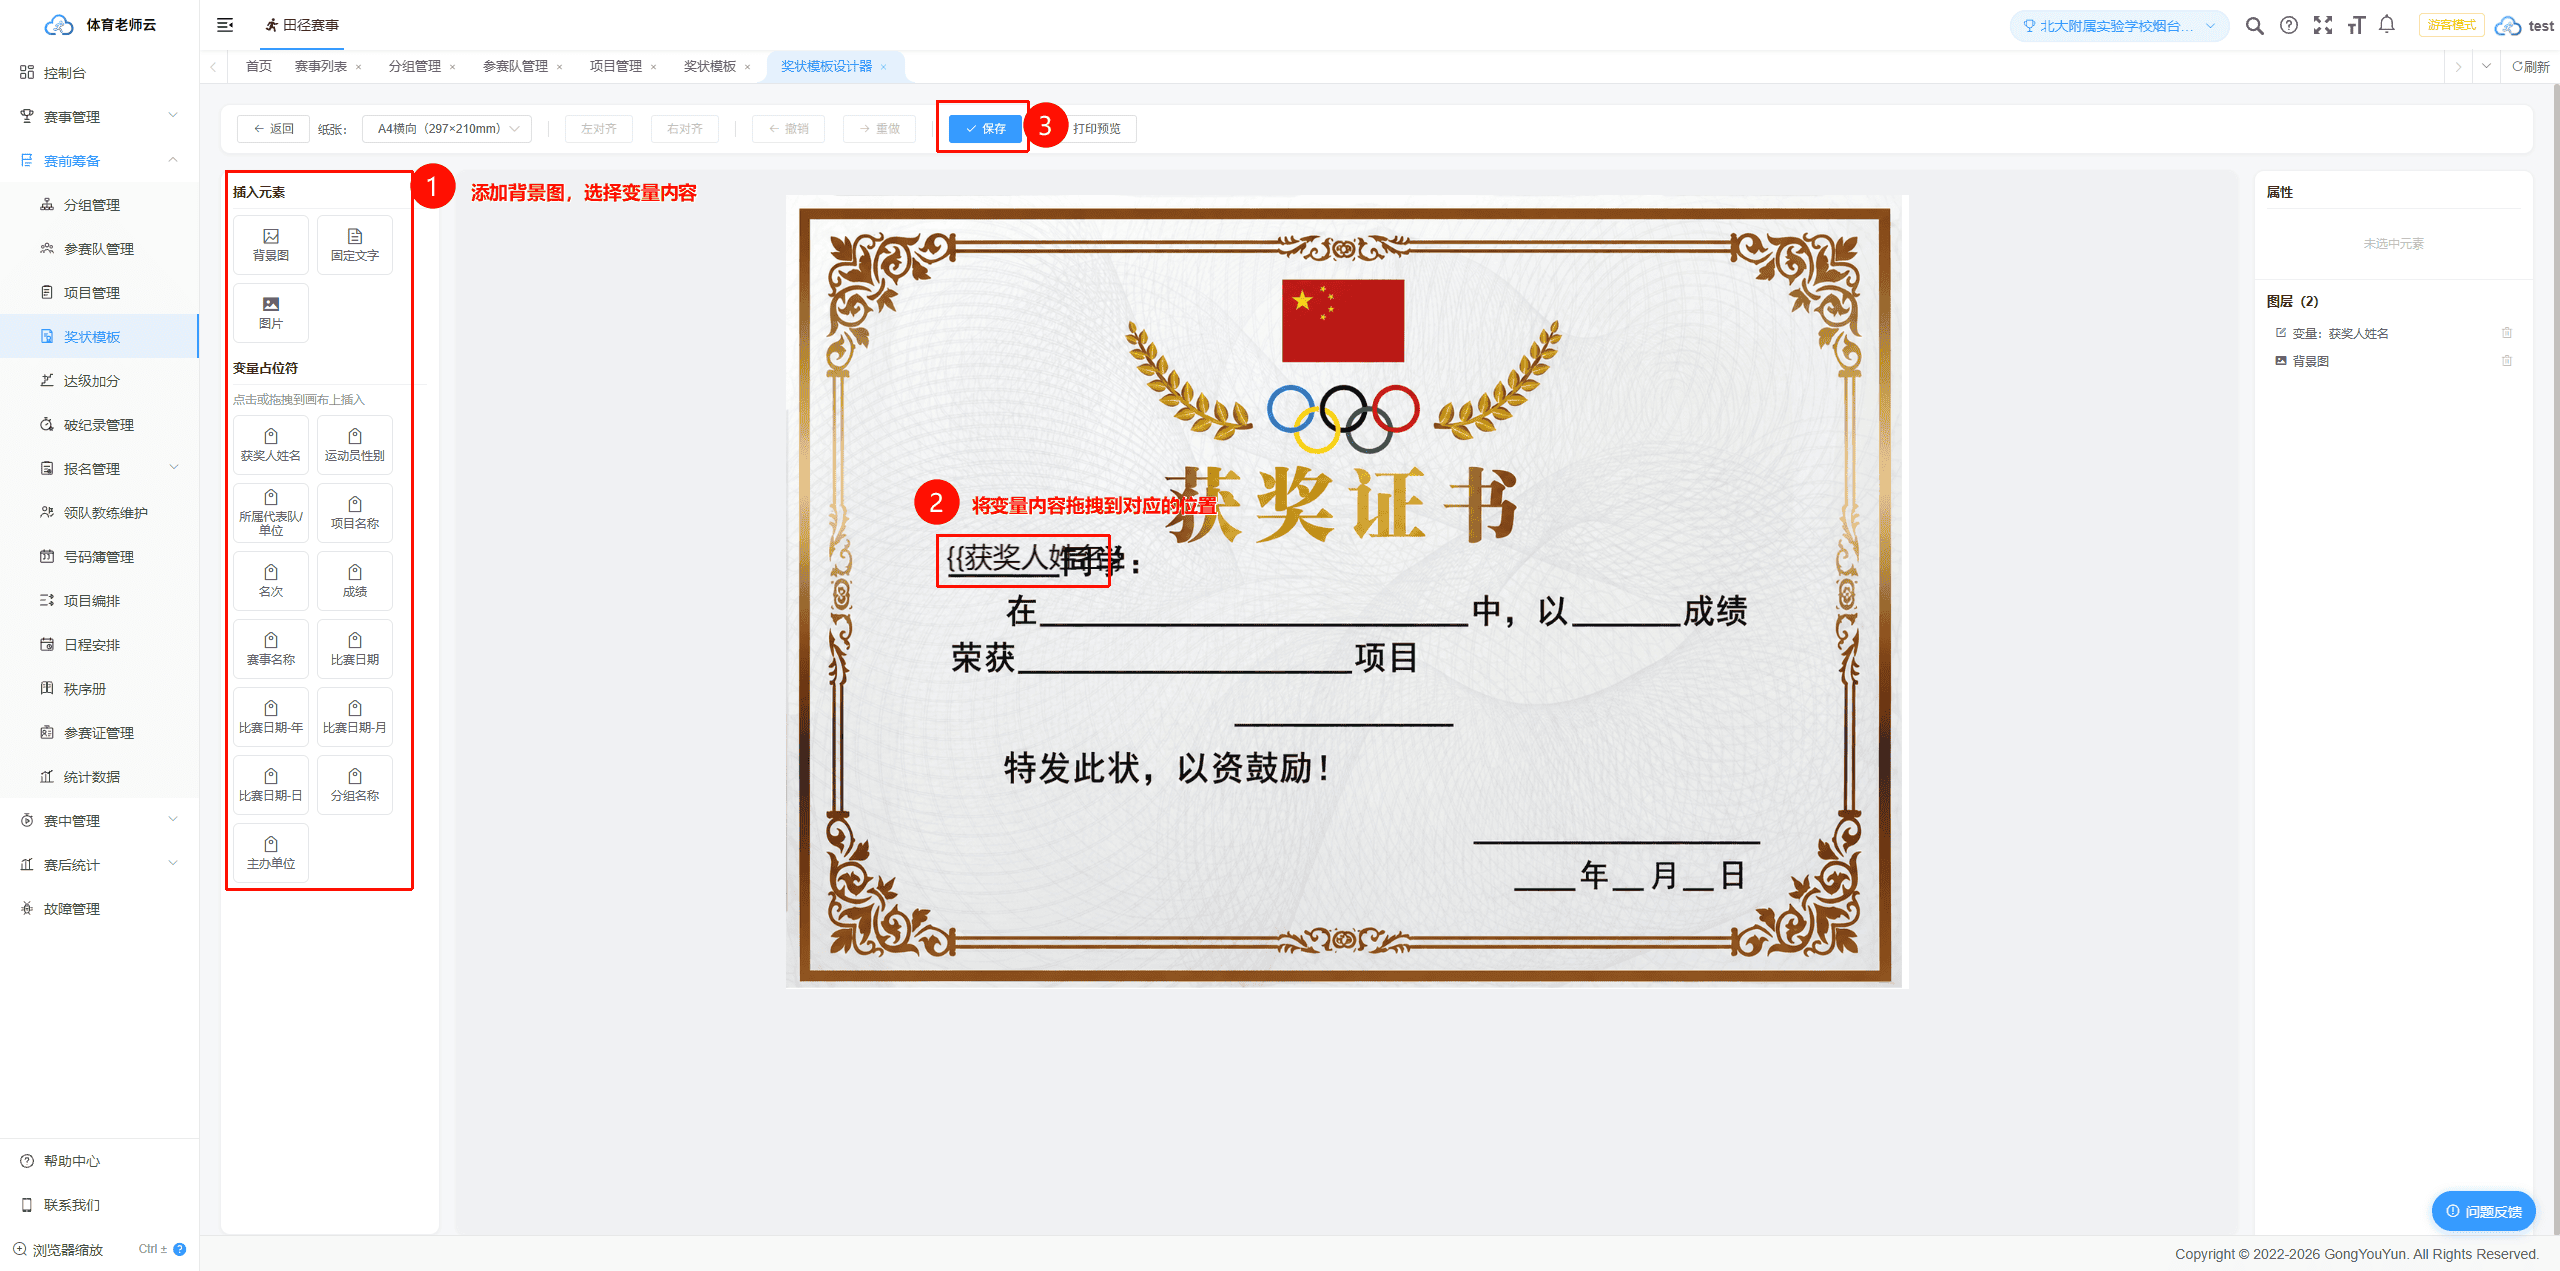Insert picture element 图片
This screenshot has width=2560, height=1271.
271,313
